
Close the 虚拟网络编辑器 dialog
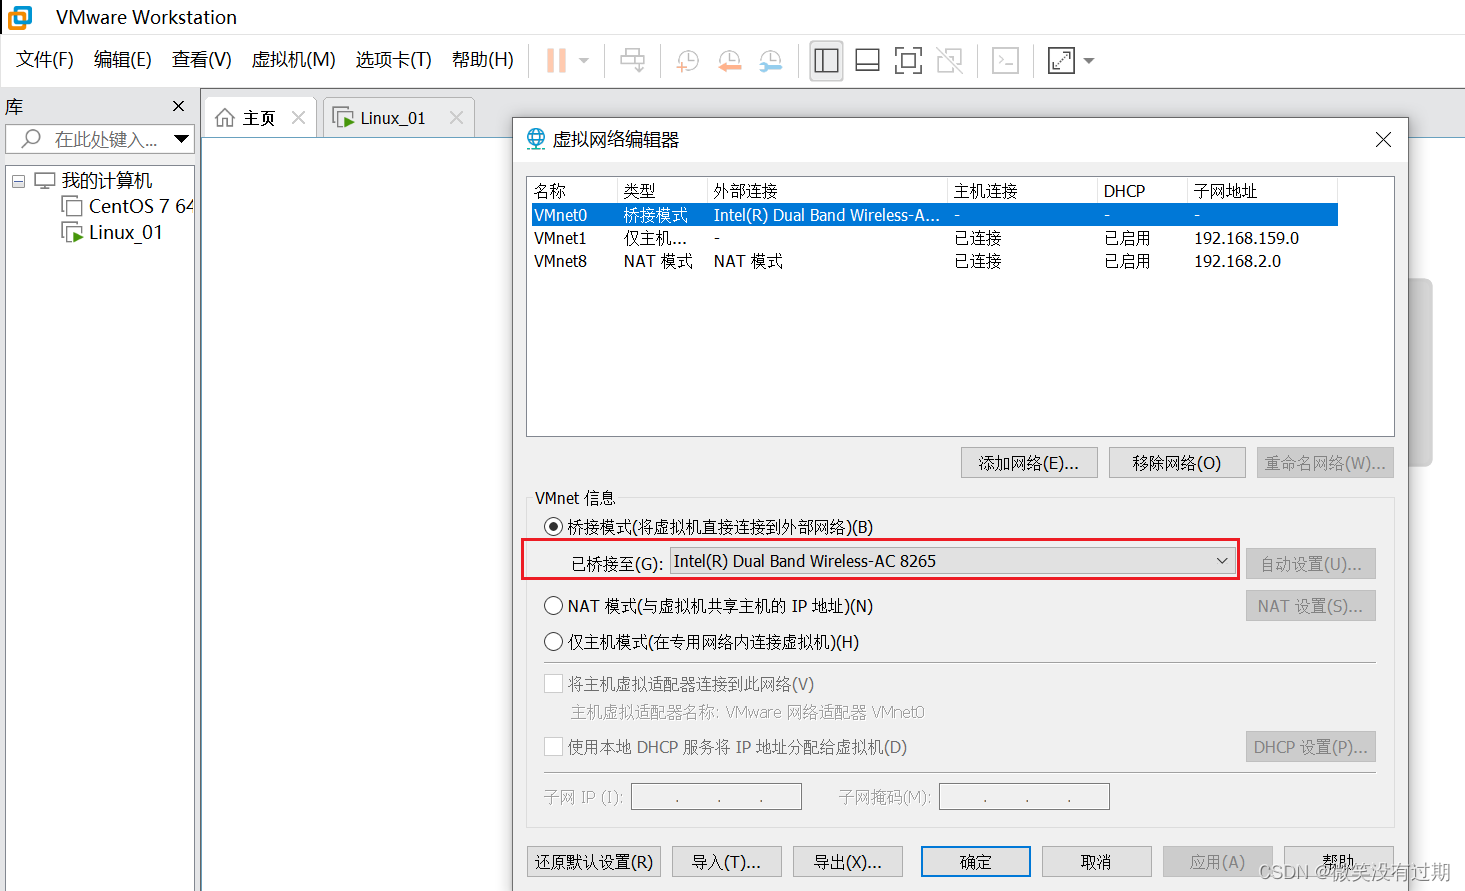[1383, 140]
